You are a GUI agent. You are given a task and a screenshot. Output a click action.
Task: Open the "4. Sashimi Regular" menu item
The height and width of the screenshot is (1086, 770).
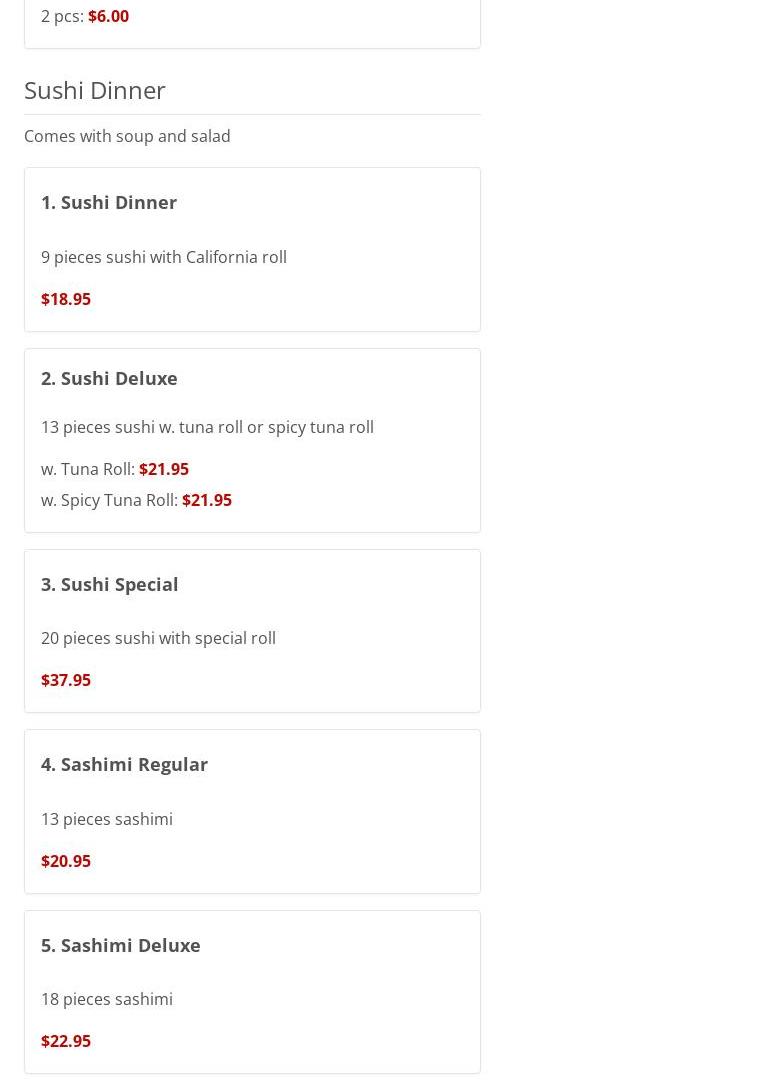coord(124,764)
